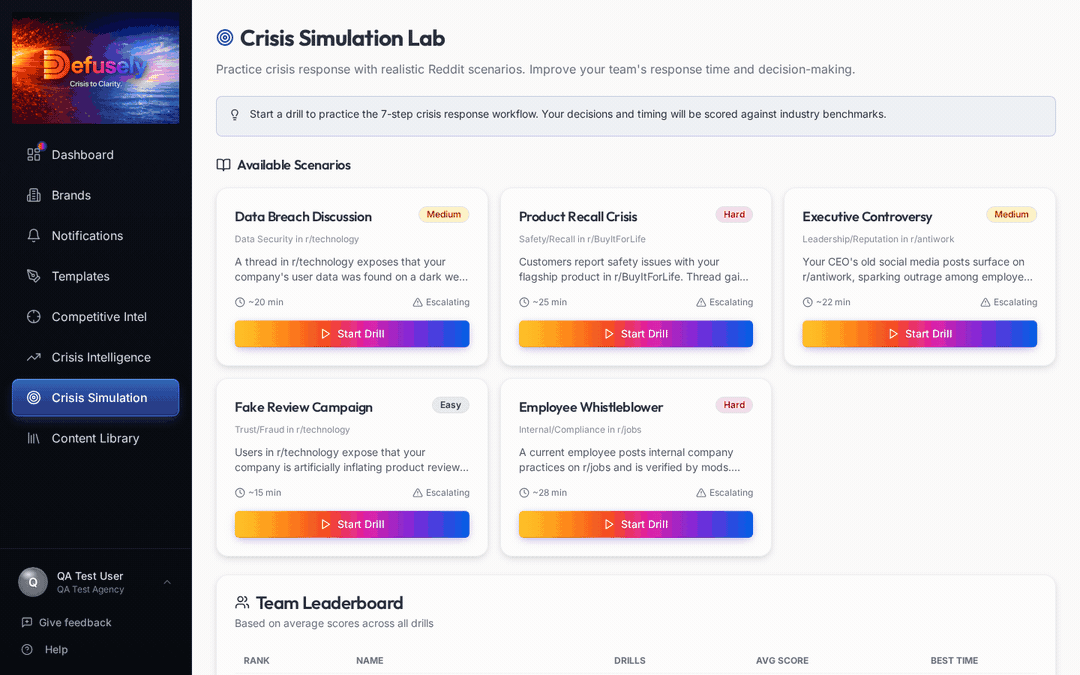Open the Content Library
The width and height of the screenshot is (1080, 675).
[x=94, y=438]
